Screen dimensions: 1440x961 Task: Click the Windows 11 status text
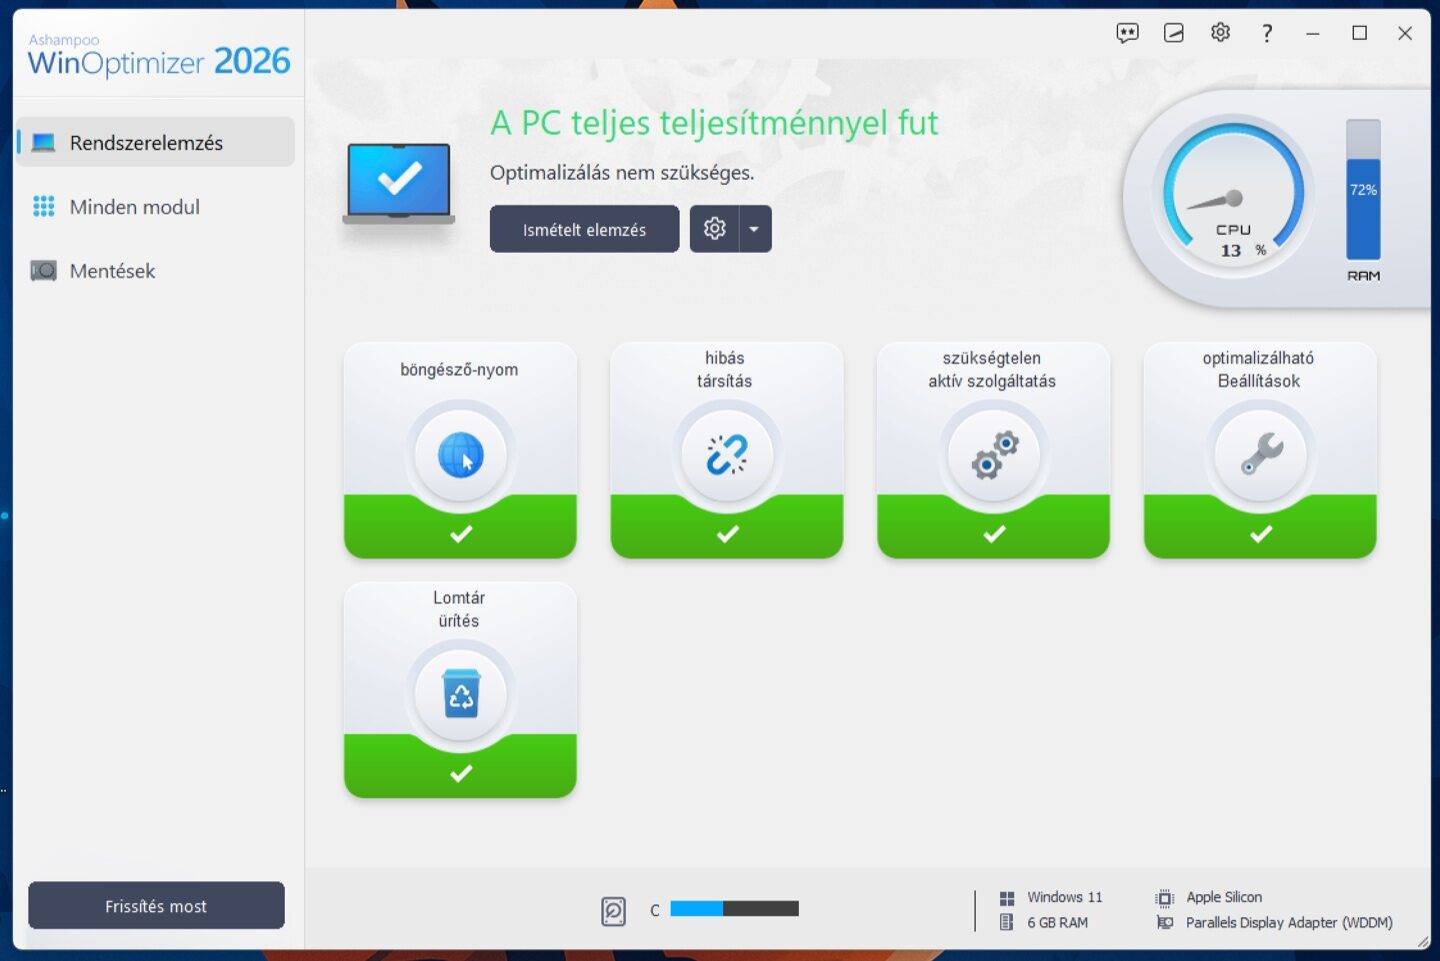click(1065, 897)
